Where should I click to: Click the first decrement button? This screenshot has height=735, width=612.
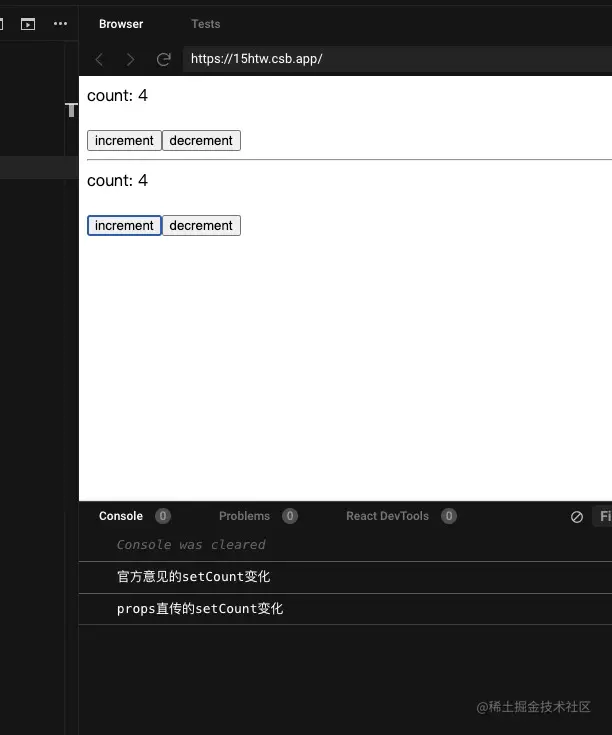[x=201, y=141]
